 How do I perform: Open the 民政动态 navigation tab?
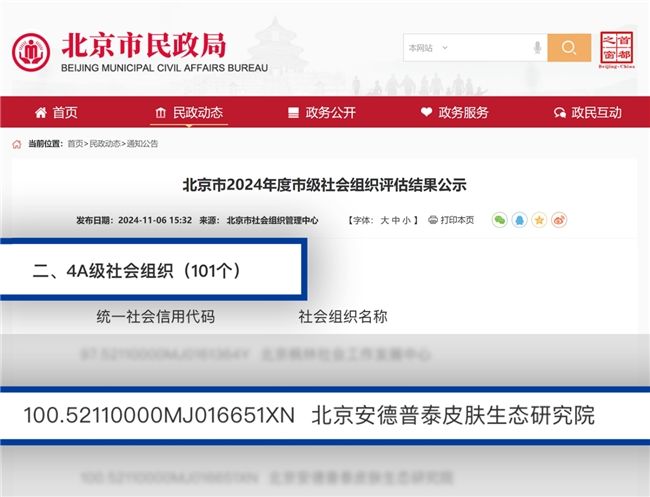pos(189,112)
